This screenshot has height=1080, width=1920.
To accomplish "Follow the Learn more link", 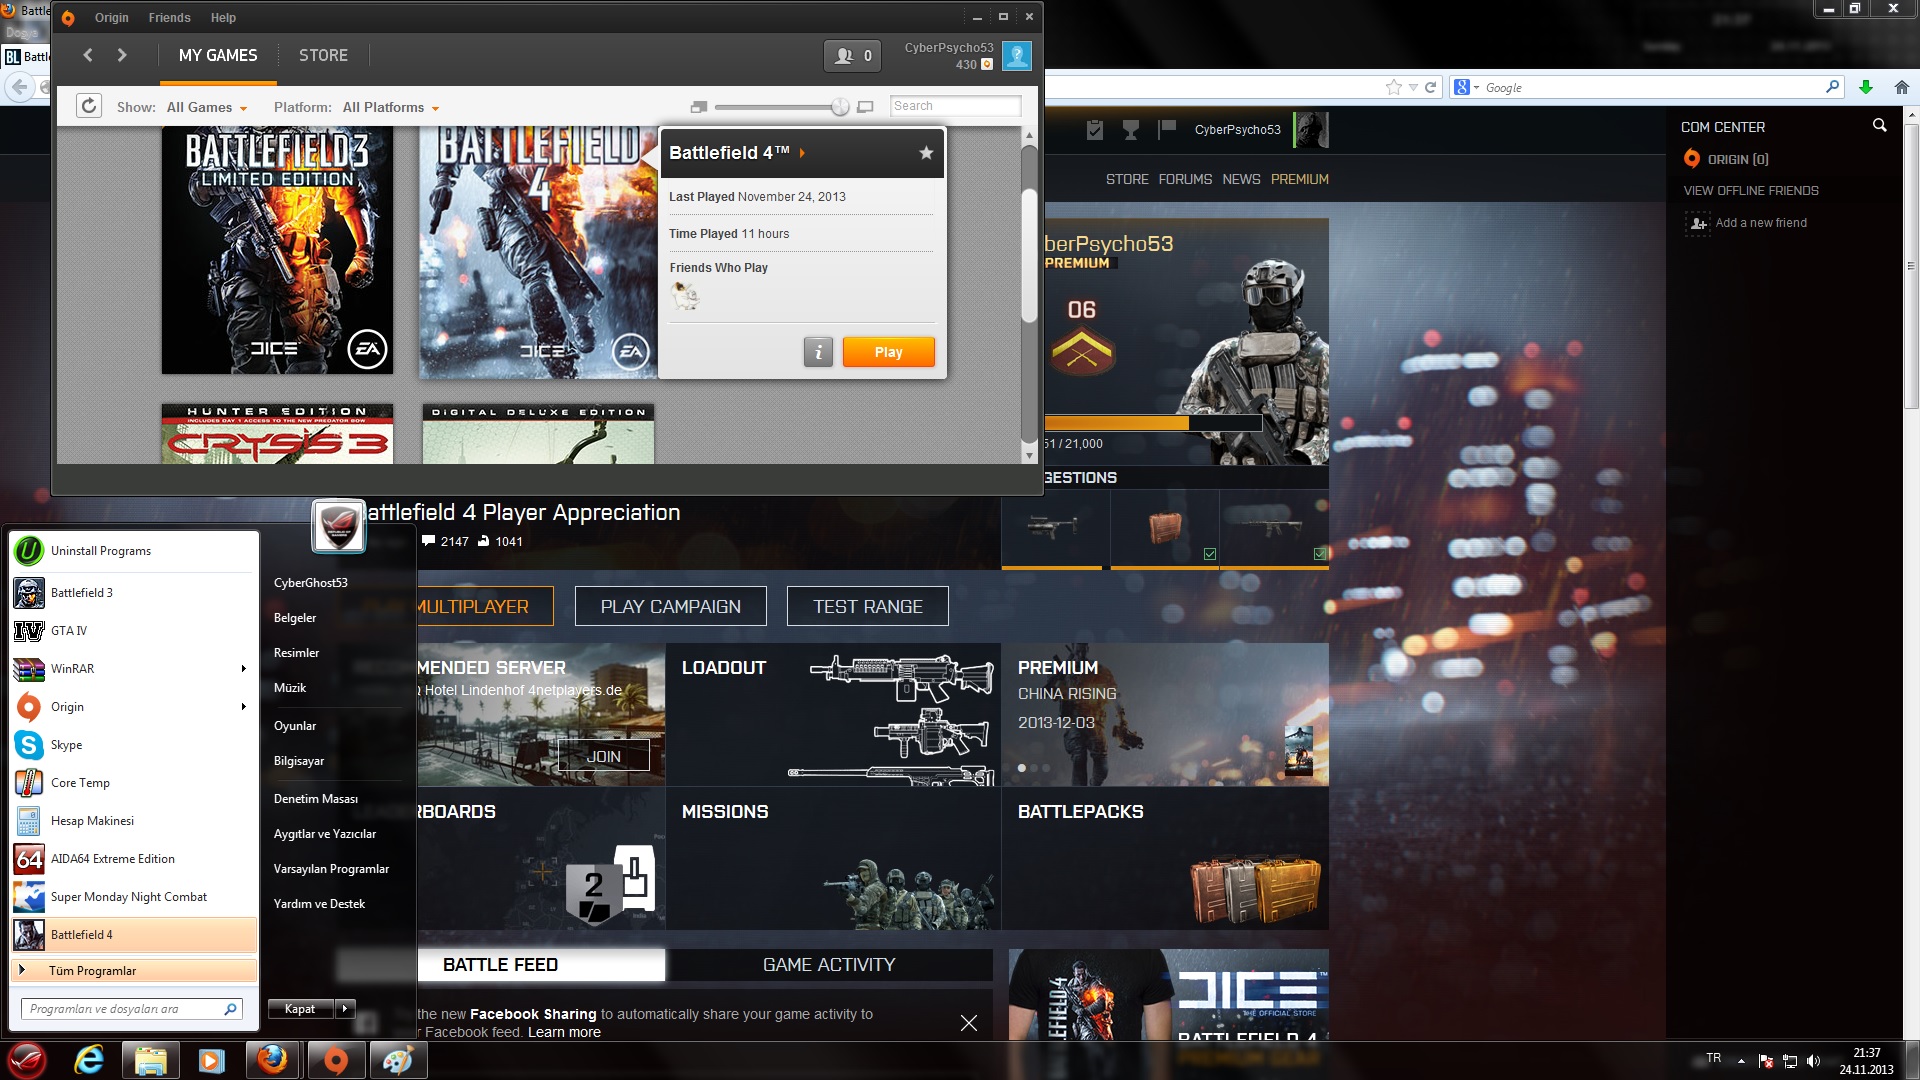I will pyautogui.click(x=564, y=1033).
